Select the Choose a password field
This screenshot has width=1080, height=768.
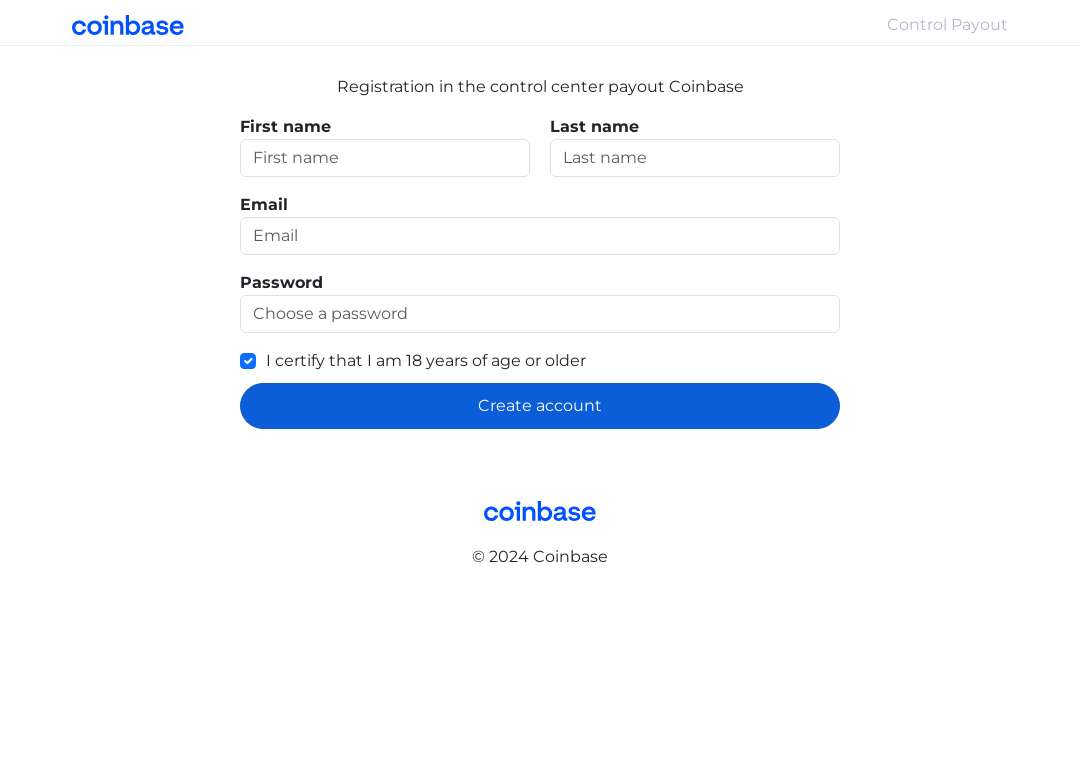pos(539,314)
